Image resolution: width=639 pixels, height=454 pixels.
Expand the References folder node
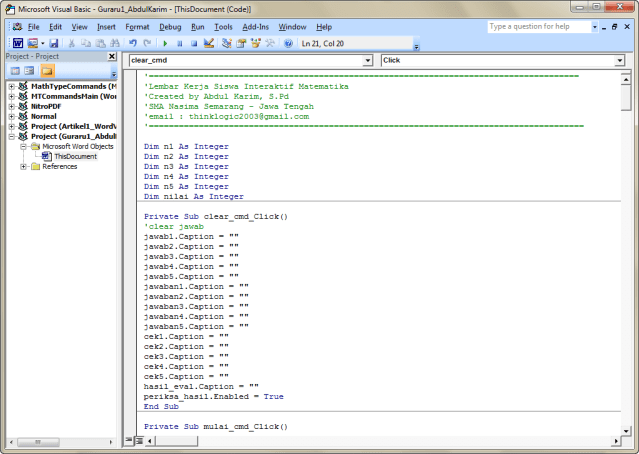[x=23, y=167]
